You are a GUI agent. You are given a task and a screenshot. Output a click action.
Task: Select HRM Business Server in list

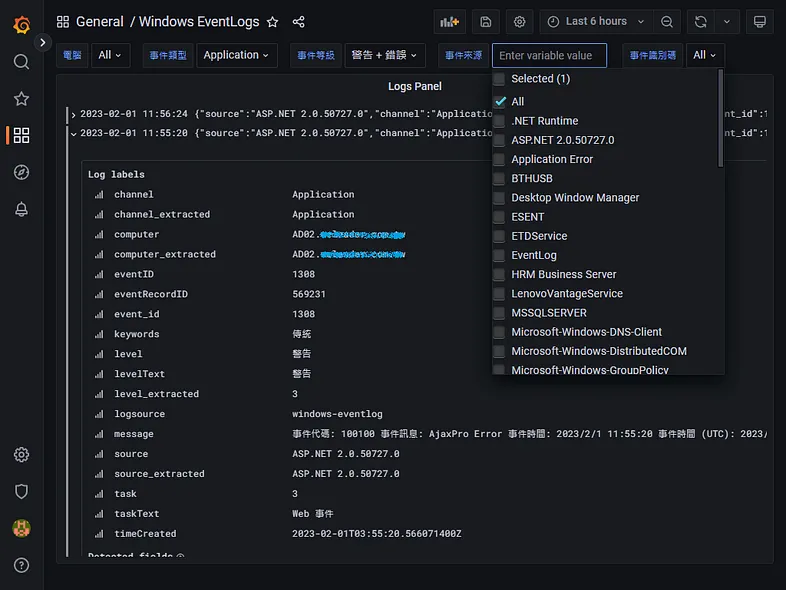(x=563, y=274)
